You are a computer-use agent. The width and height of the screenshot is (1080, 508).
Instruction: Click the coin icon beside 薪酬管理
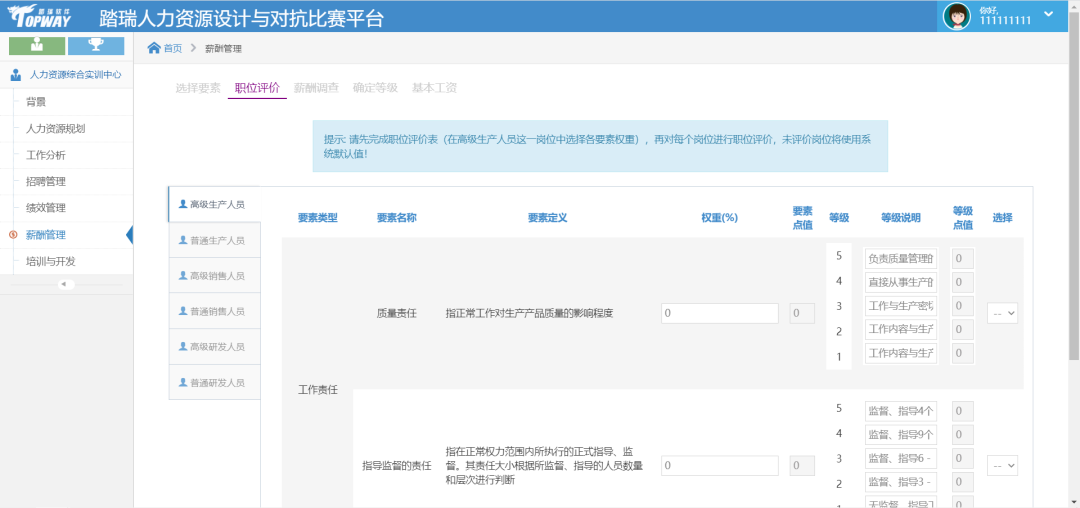(x=13, y=235)
